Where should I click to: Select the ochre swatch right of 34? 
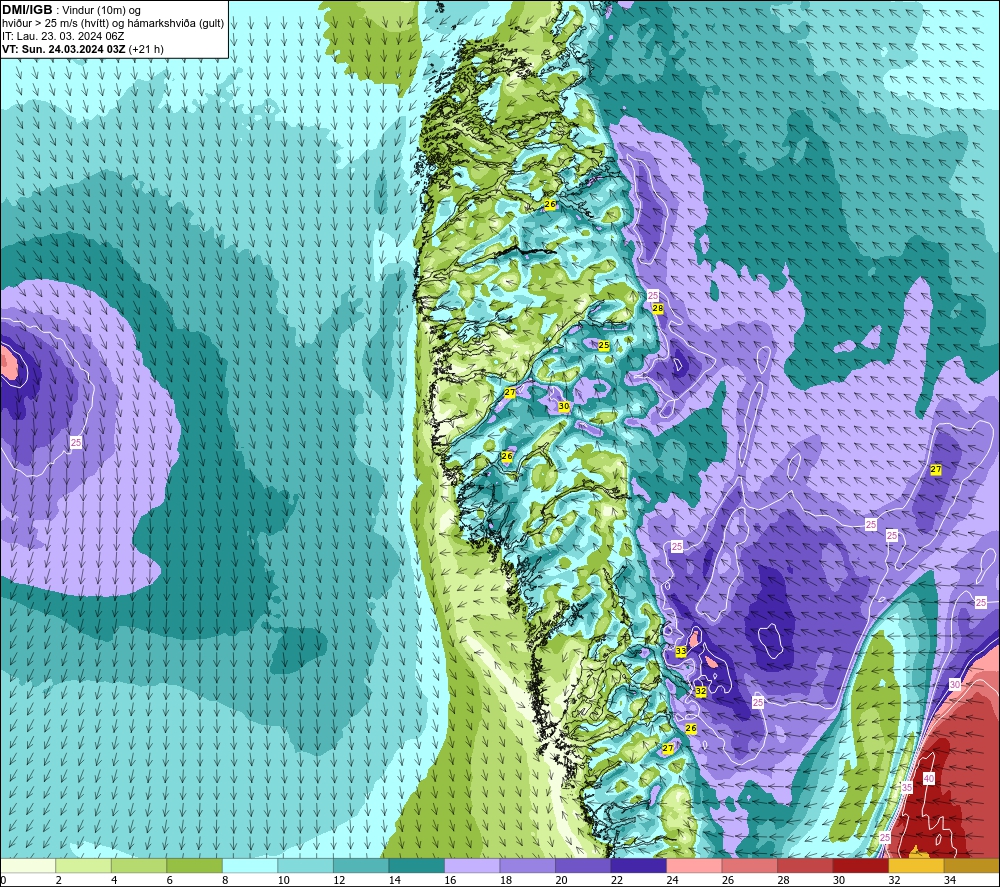[x=972, y=865]
